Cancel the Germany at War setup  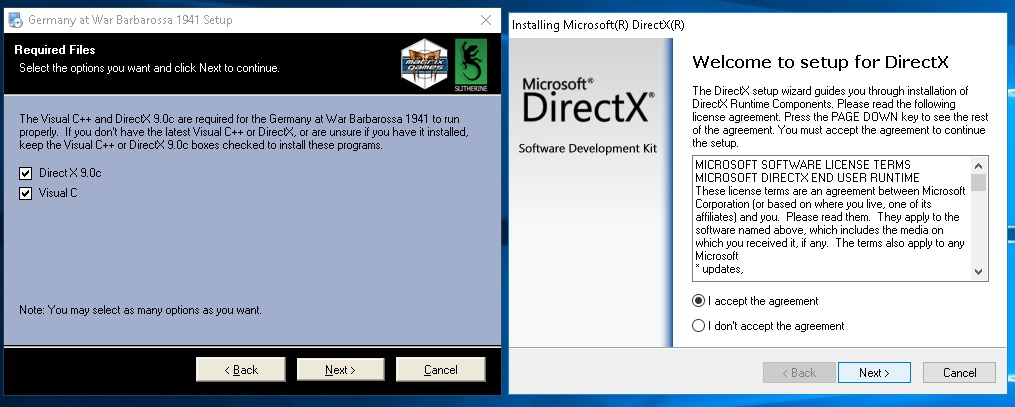[441, 369]
